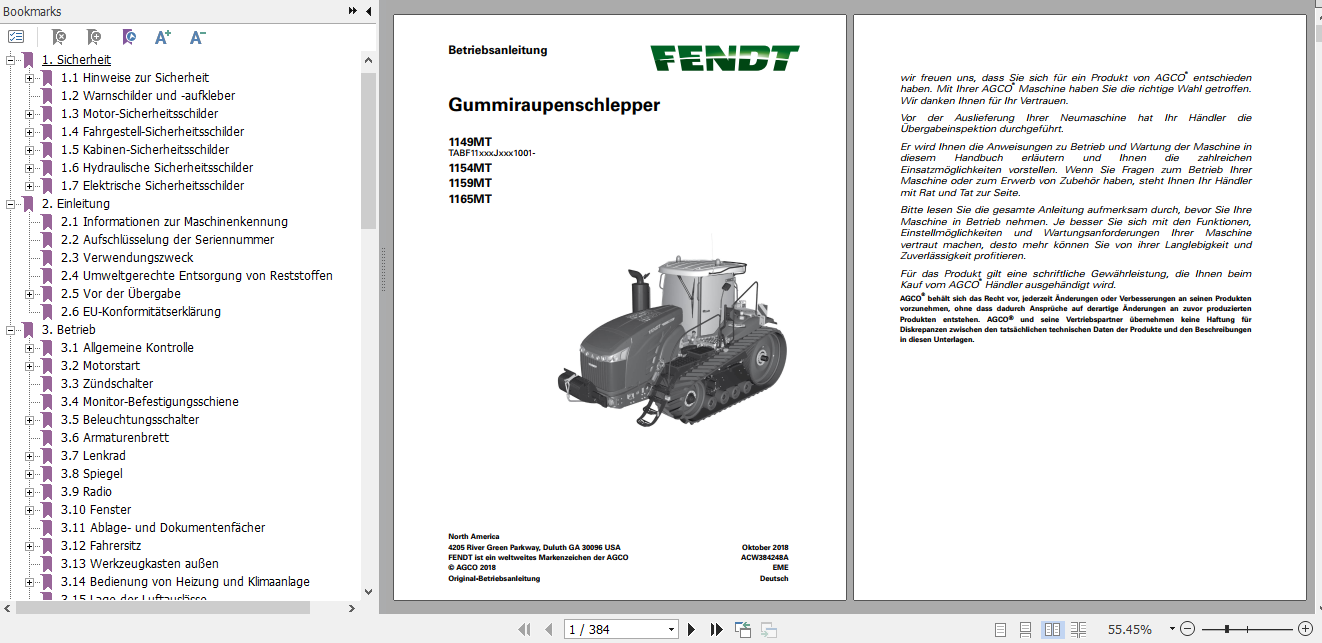Expand 1.1 Hinweise zur Sicherheit

(30, 77)
